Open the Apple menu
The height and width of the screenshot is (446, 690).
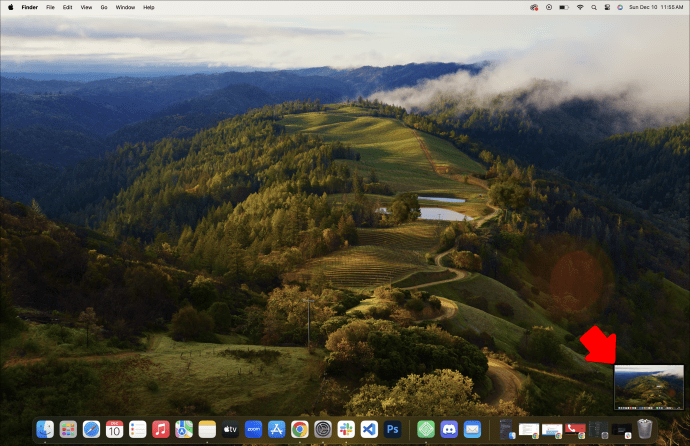point(11,7)
